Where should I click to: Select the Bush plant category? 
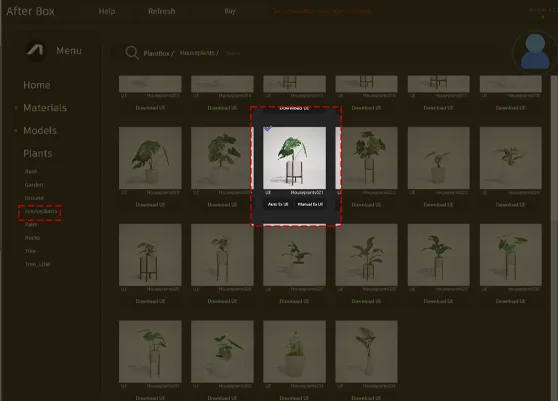[31, 172]
